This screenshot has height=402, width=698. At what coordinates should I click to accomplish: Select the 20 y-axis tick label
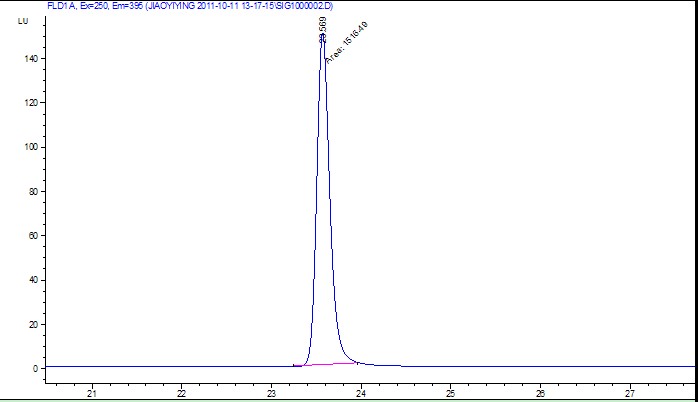pos(33,325)
